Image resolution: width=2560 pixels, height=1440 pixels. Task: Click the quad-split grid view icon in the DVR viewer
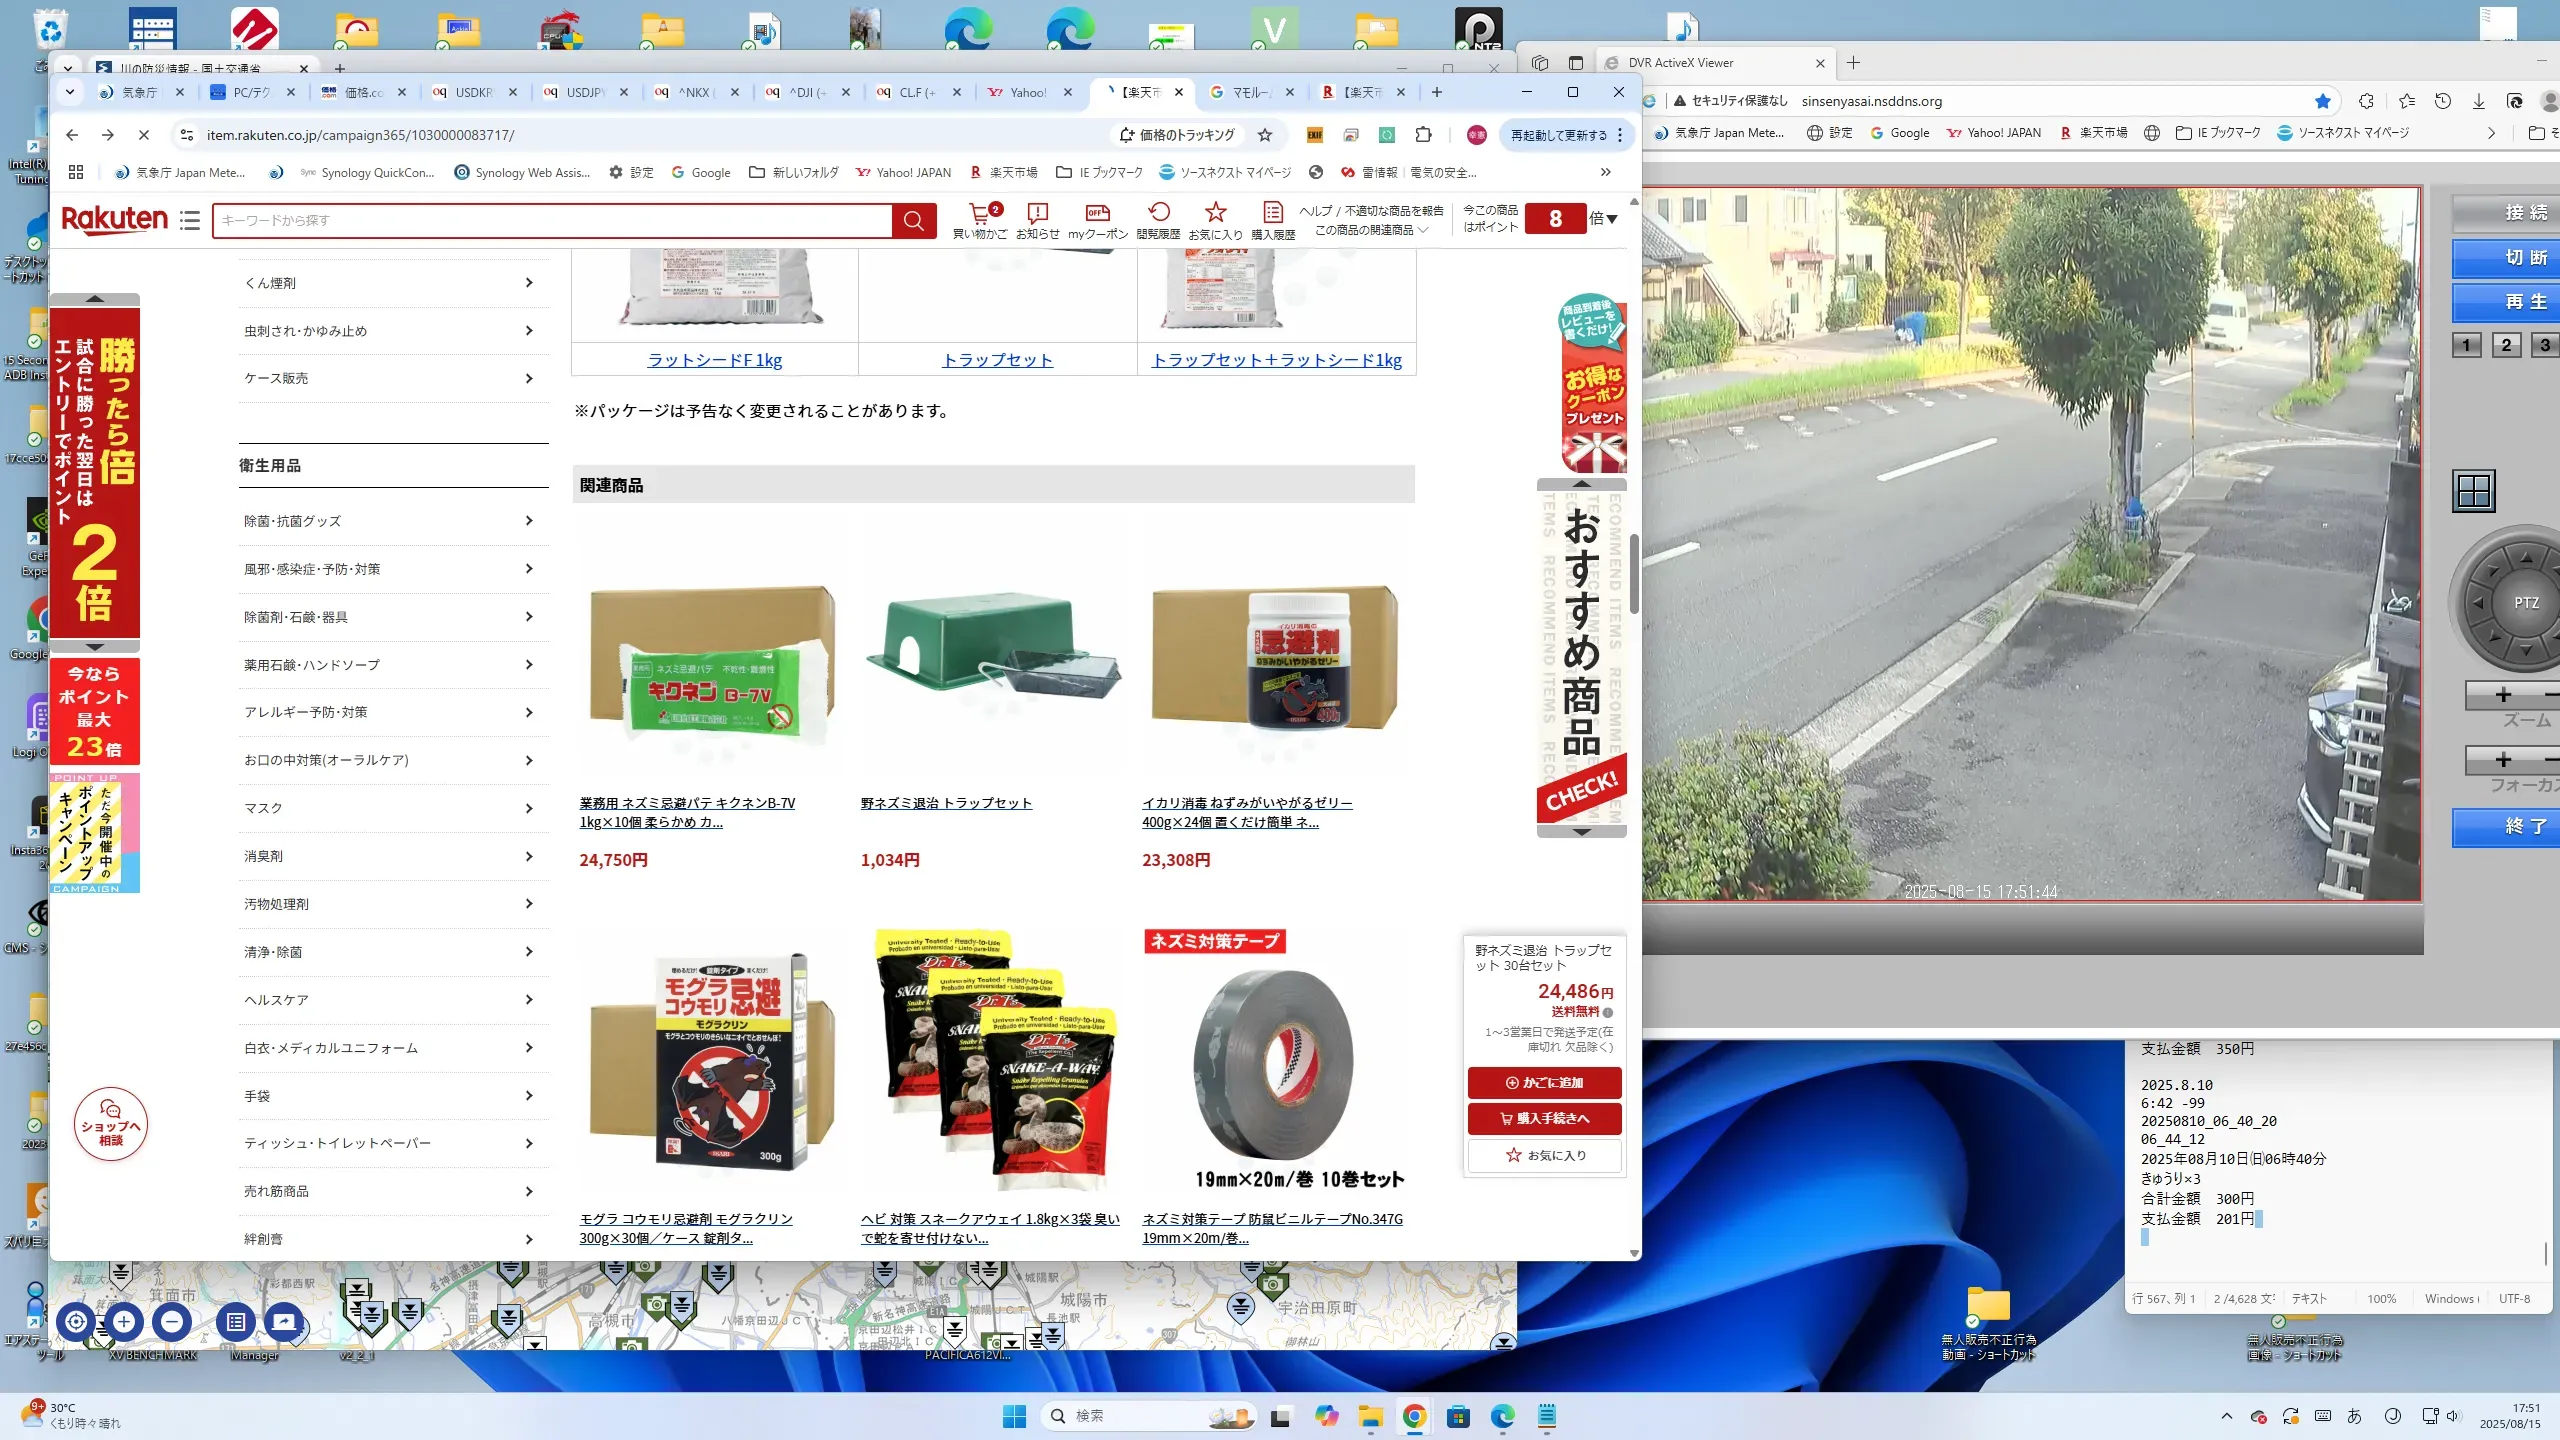coord(2473,491)
